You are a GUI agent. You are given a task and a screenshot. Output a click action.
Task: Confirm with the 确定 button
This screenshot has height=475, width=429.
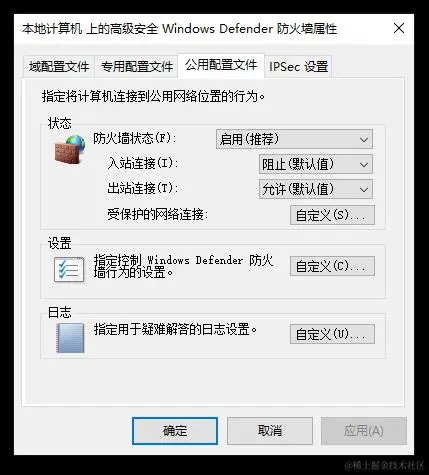[x=175, y=431]
